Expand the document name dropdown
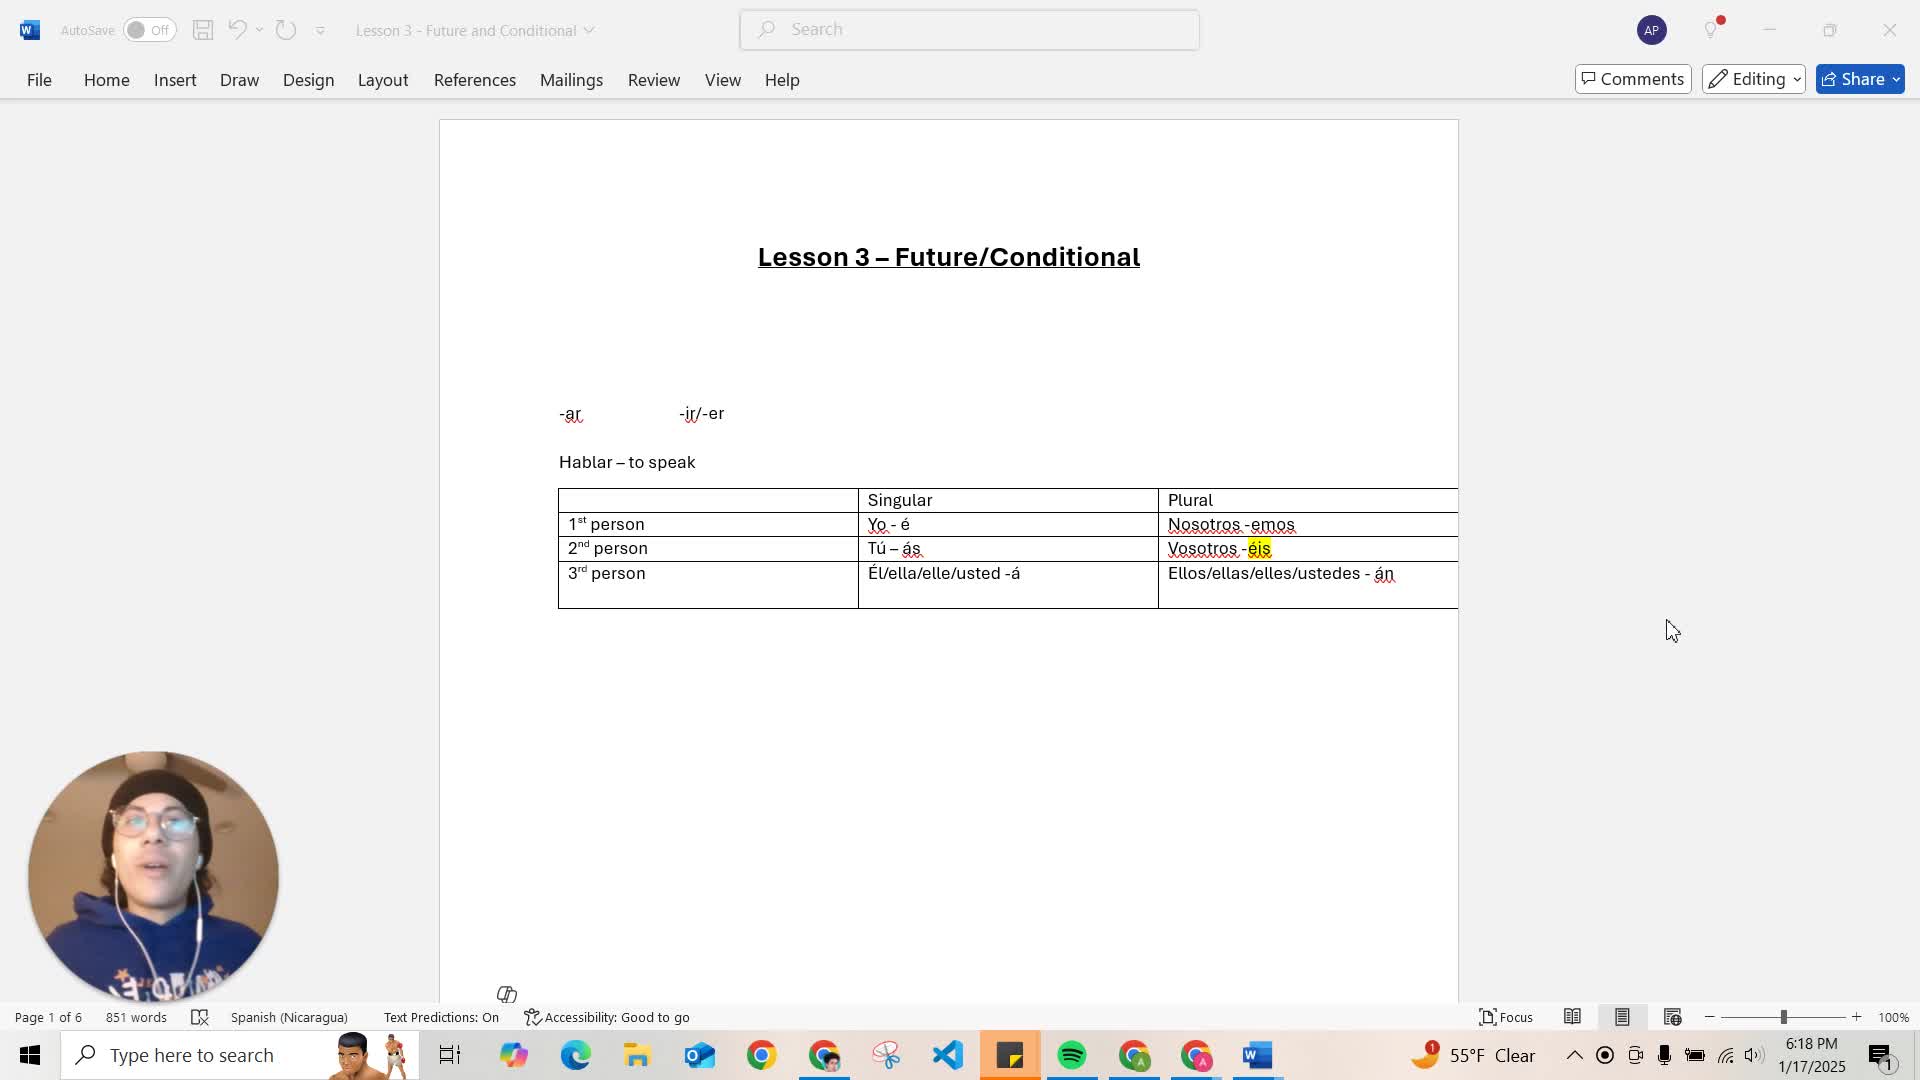The width and height of the screenshot is (1920, 1080). [592, 29]
